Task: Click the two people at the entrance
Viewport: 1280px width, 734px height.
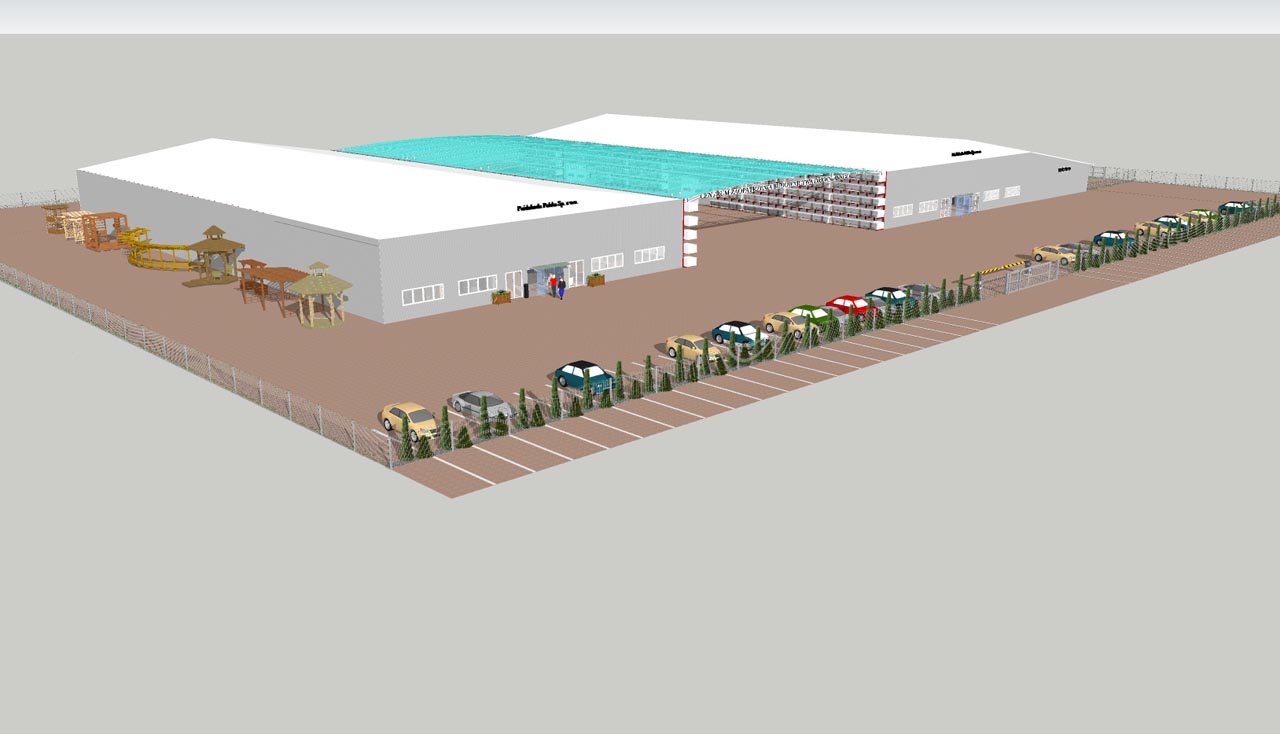Action: pyautogui.click(x=556, y=287)
